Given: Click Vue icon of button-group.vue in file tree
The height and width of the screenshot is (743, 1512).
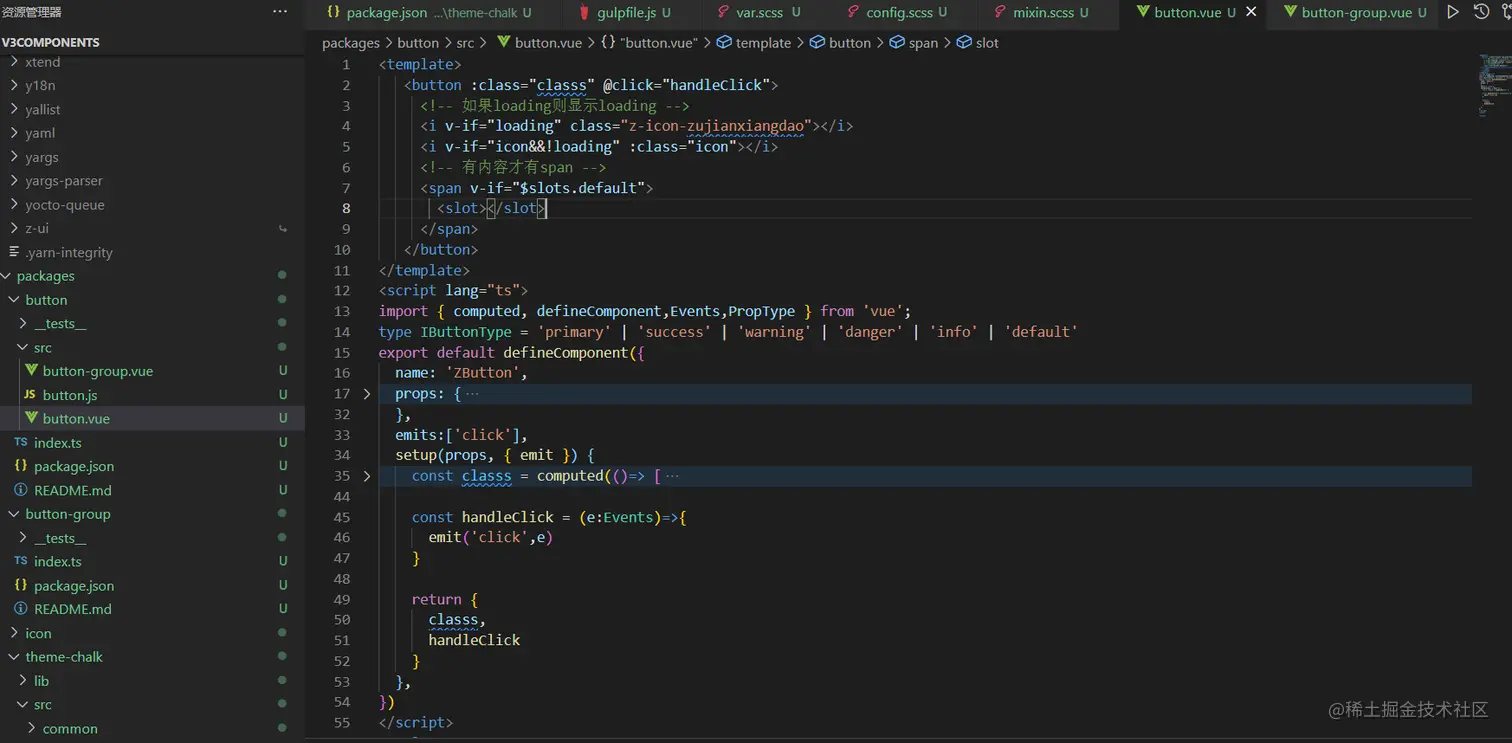Looking at the screenshot, I should [31, 371].
